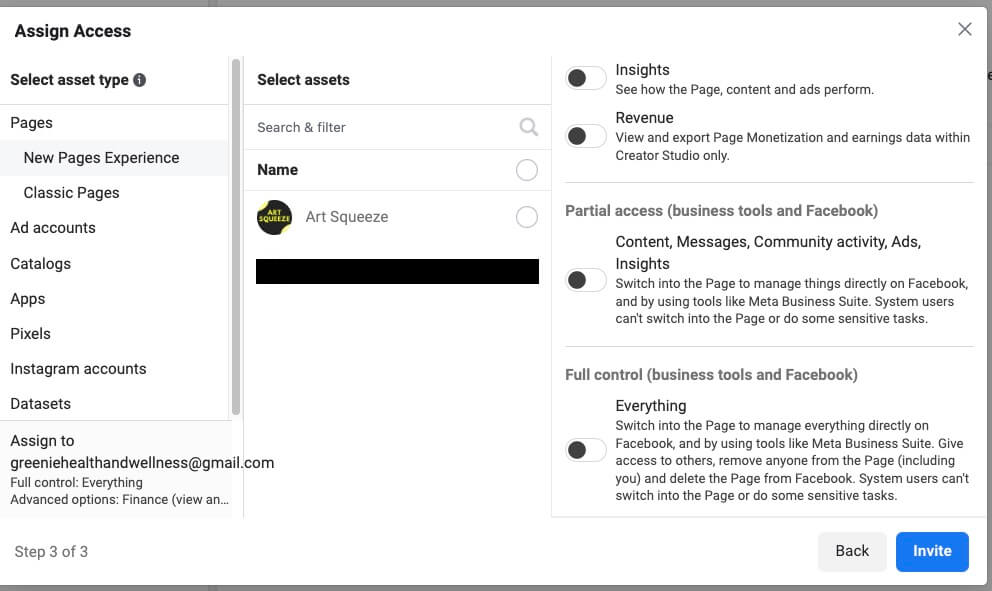Choose Datasets asset type
The image size is (992, 591).
pos(114,403)
